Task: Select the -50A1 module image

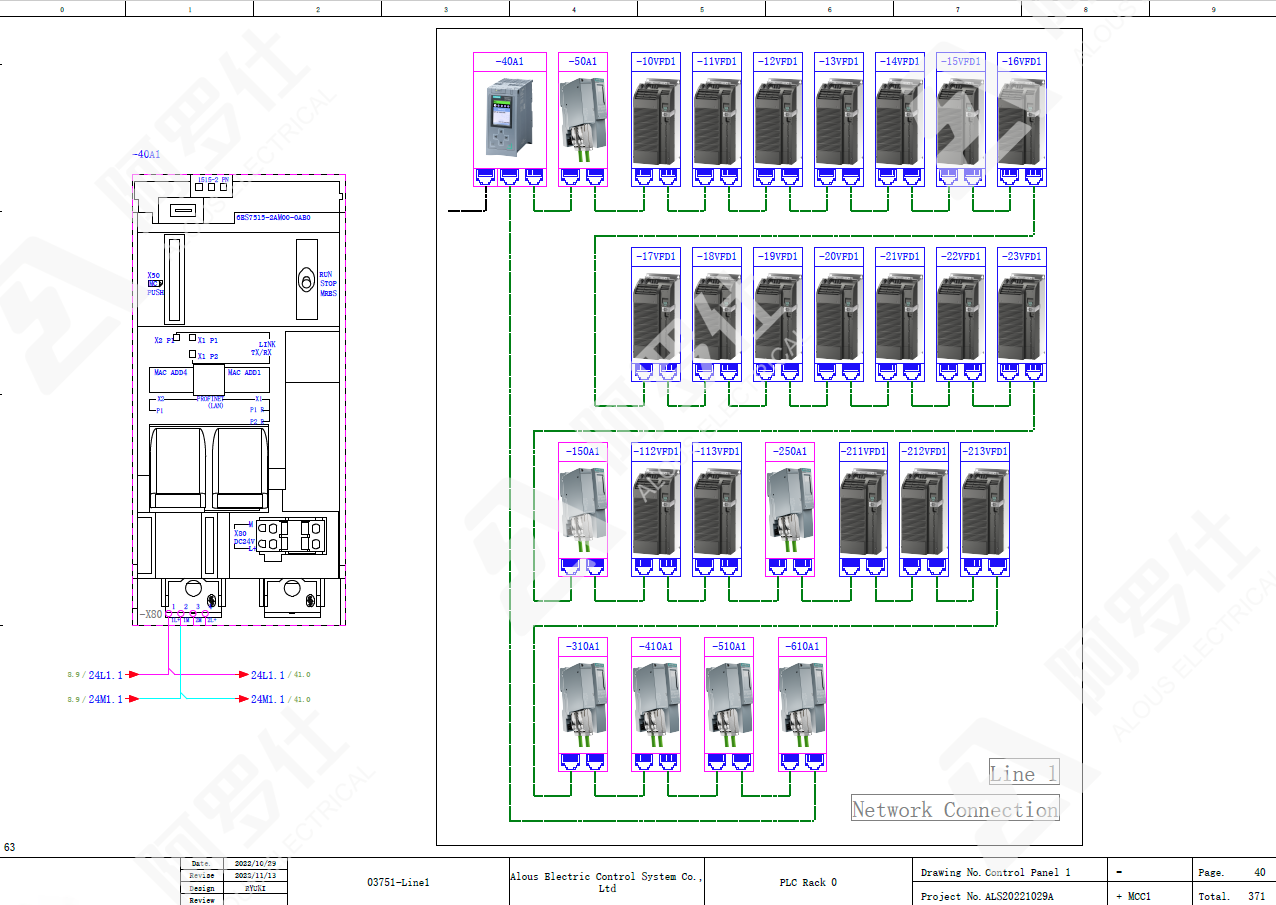Action: tap(582, 118)
